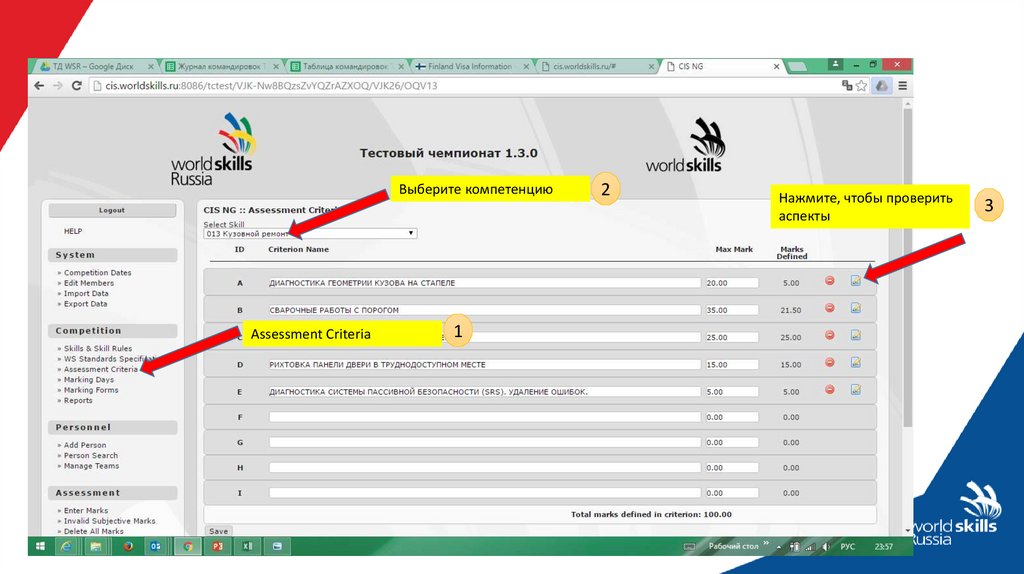Open Invalid Subjective Marks link
The image size is (1024, 574).
coord(109,521)
